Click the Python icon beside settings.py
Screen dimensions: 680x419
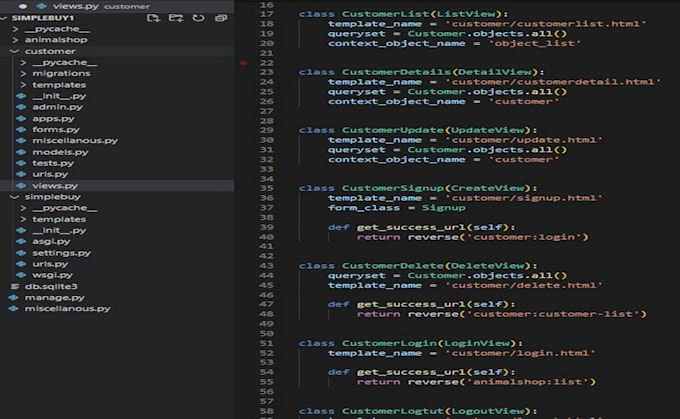click(x=21, y=253)
